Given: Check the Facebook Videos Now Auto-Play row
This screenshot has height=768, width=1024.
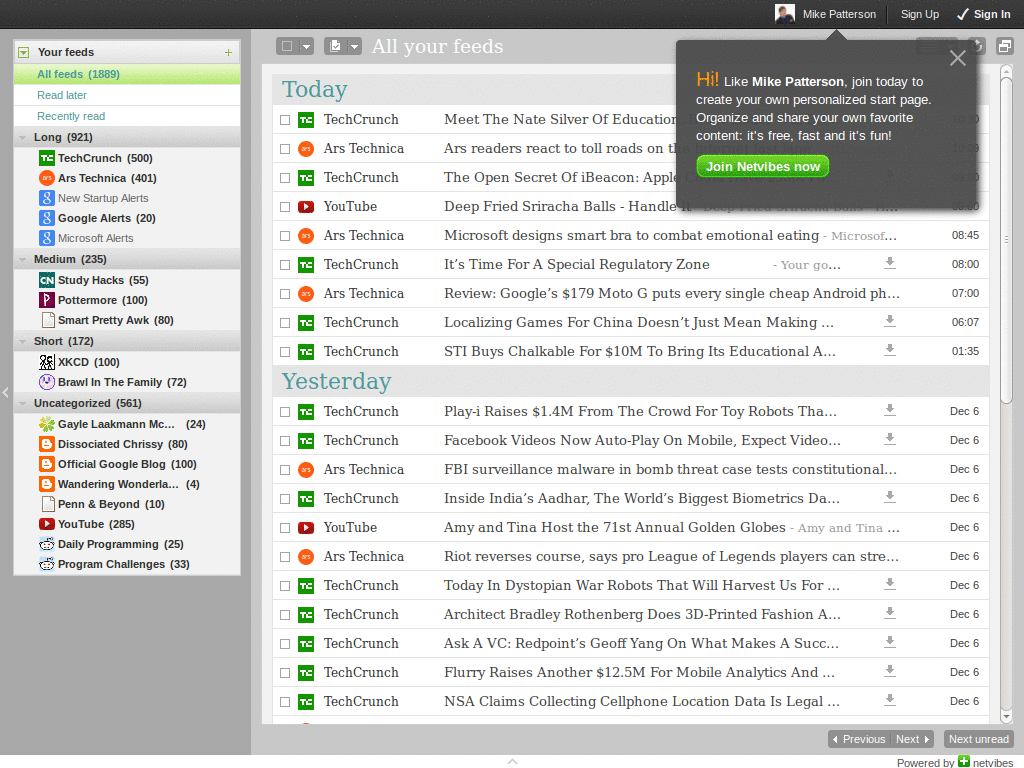Looking at the screenshot, I should point(285,441).
